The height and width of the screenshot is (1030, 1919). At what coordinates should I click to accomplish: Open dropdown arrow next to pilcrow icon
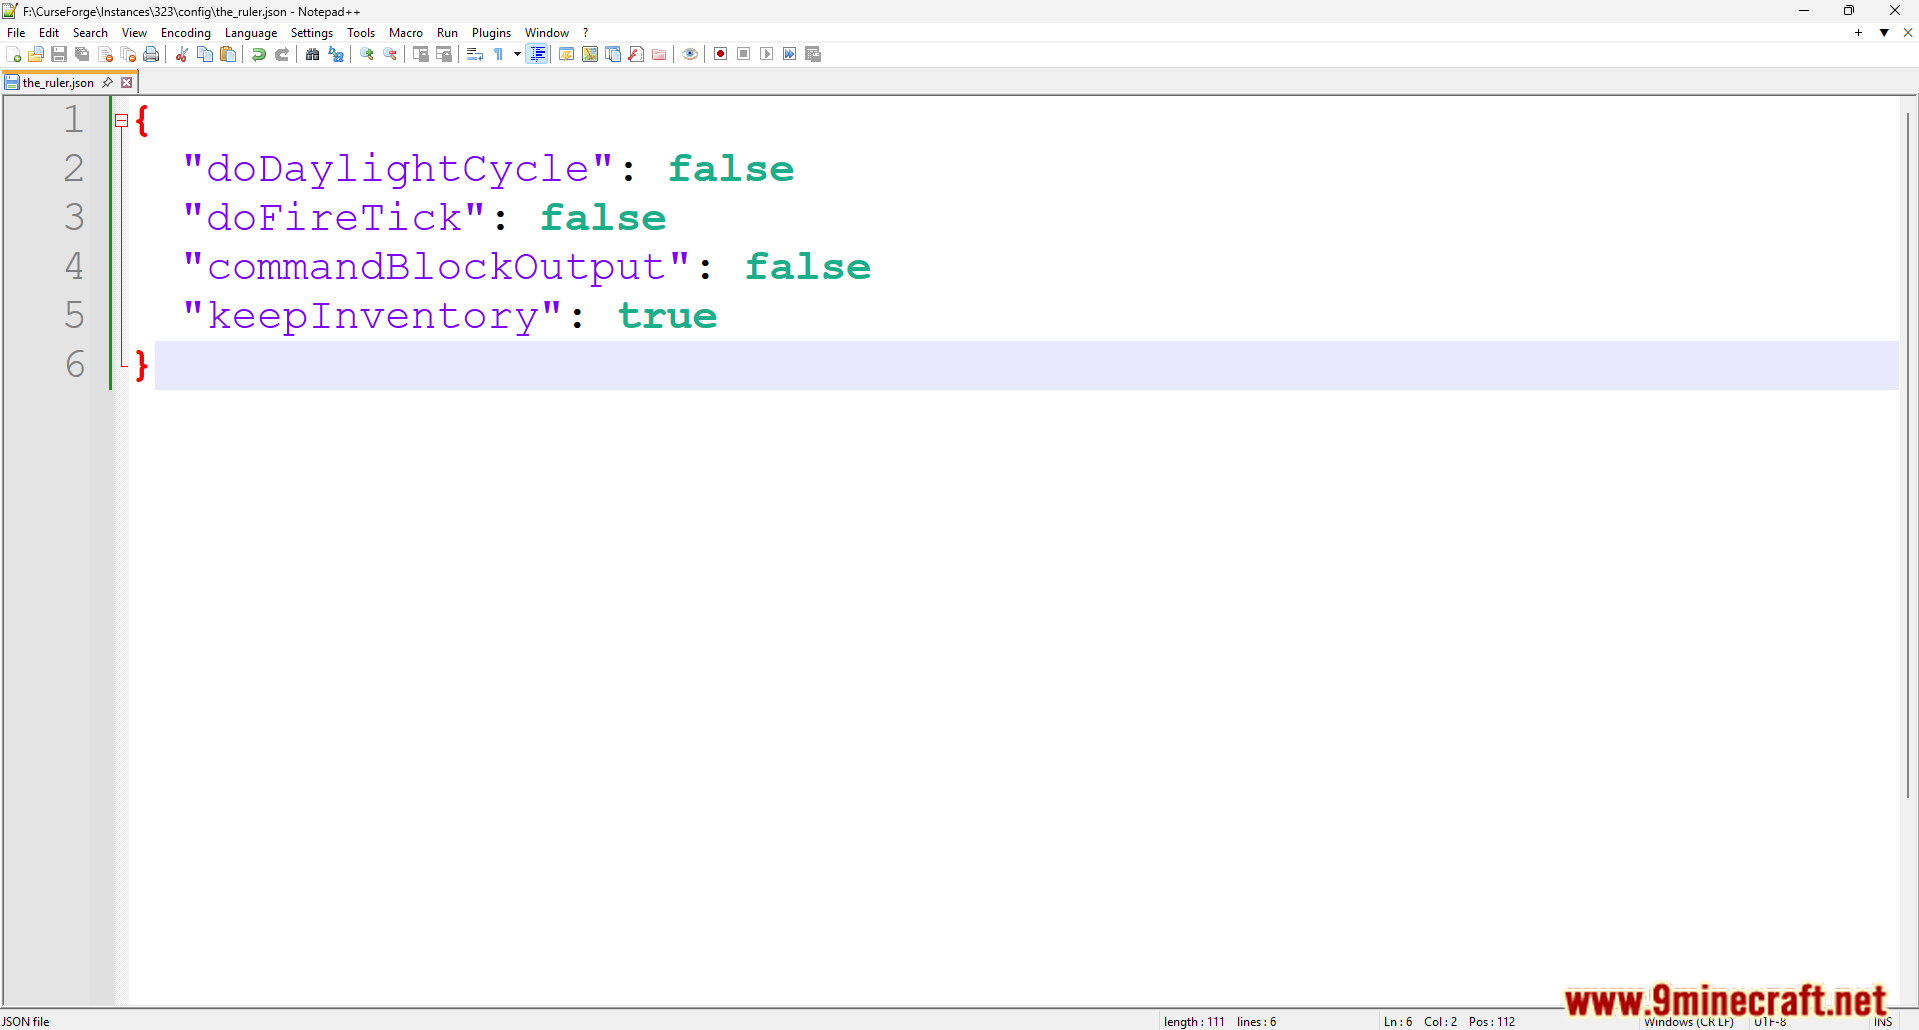517,55
